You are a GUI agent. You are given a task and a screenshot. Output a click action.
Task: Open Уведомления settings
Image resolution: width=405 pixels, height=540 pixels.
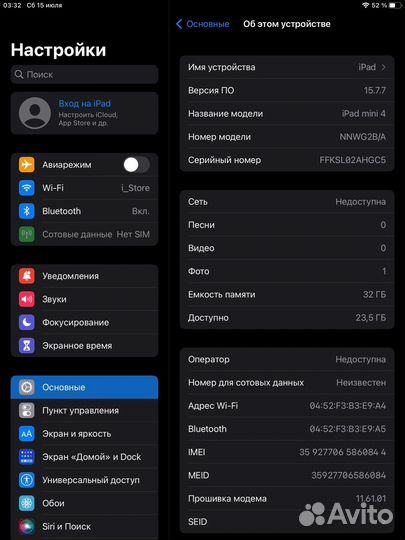84,276
